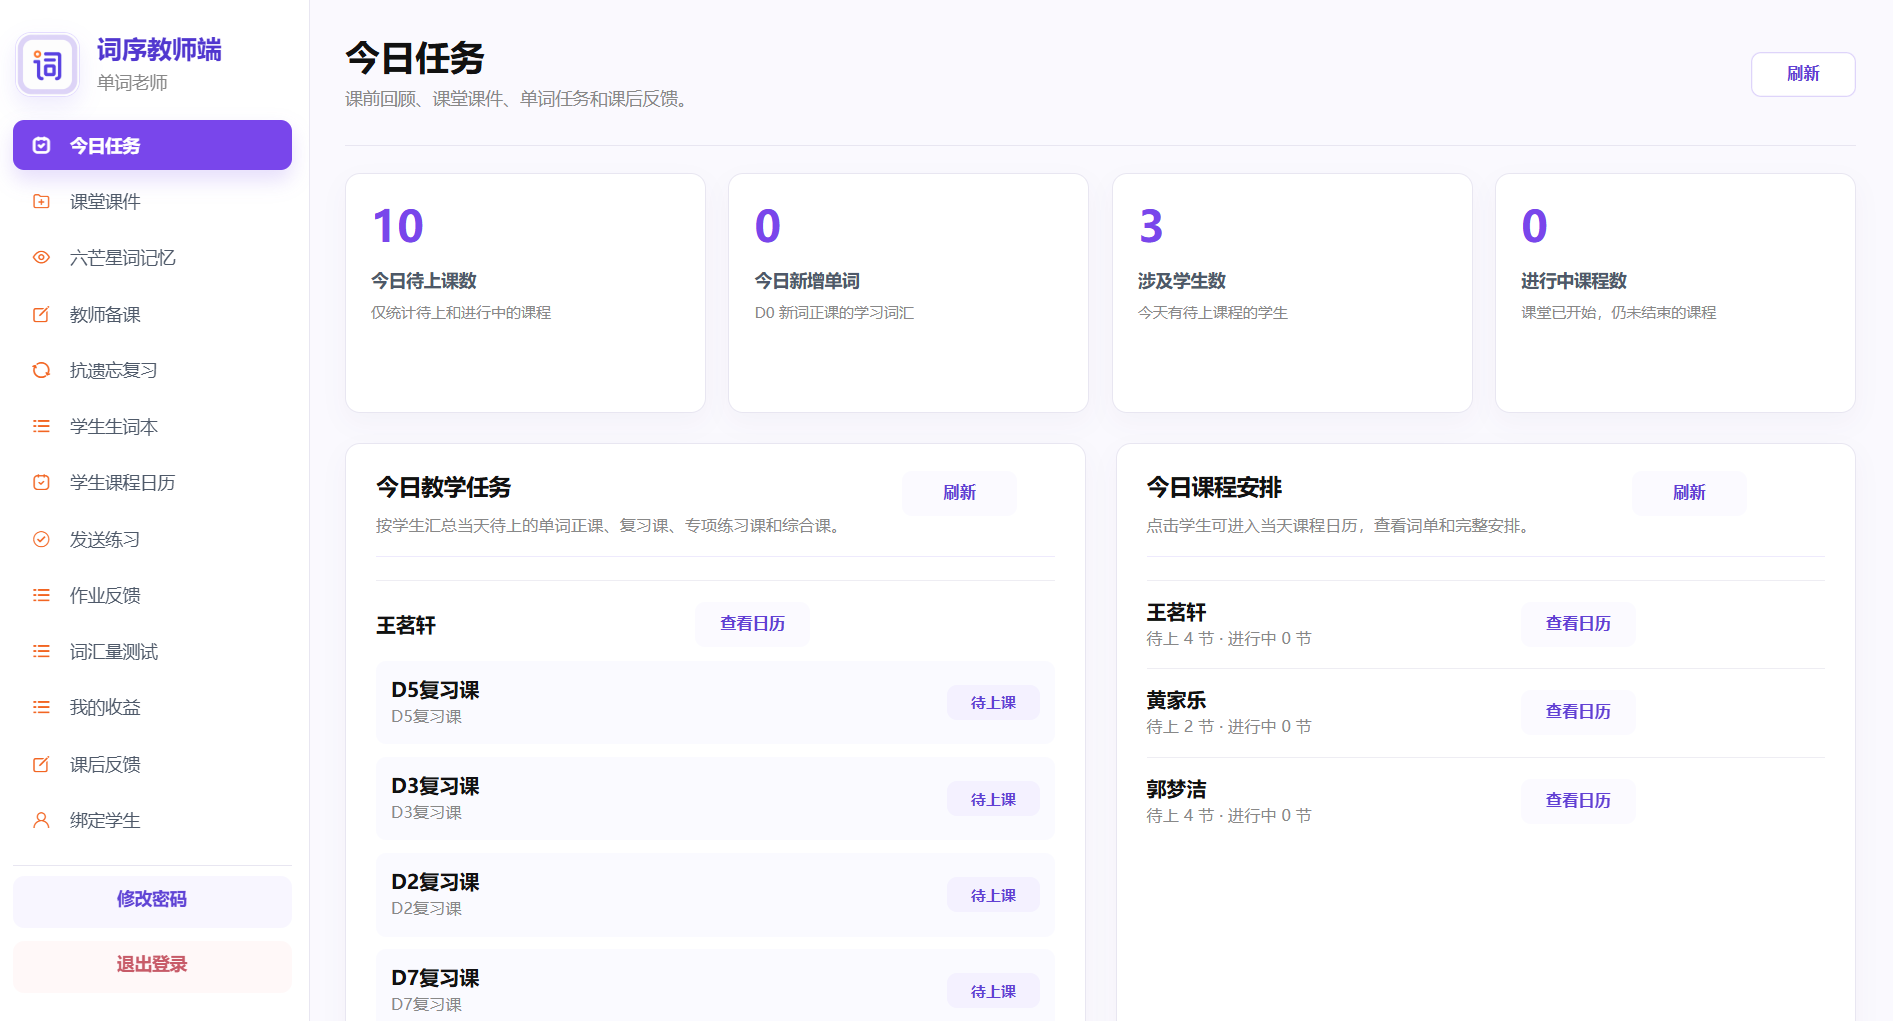1894x1021 pixels.
Task: Click 待上课 on the D7复习课 row
Action: click(993, 992)
